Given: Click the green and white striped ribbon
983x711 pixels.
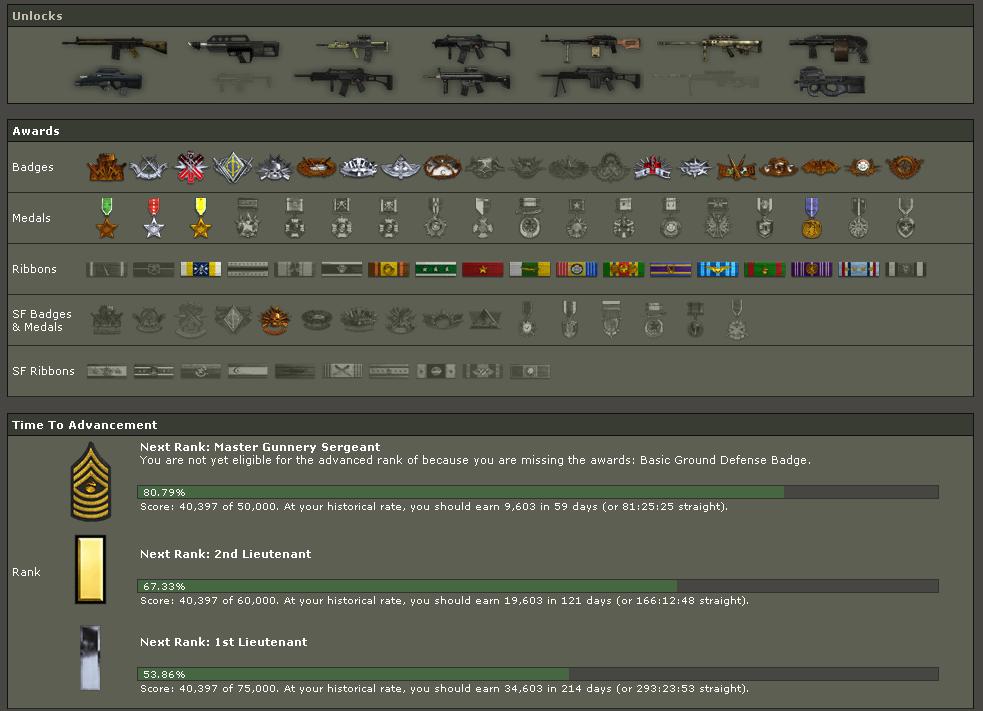Looking at the screenshot, I should pos(436,269).
